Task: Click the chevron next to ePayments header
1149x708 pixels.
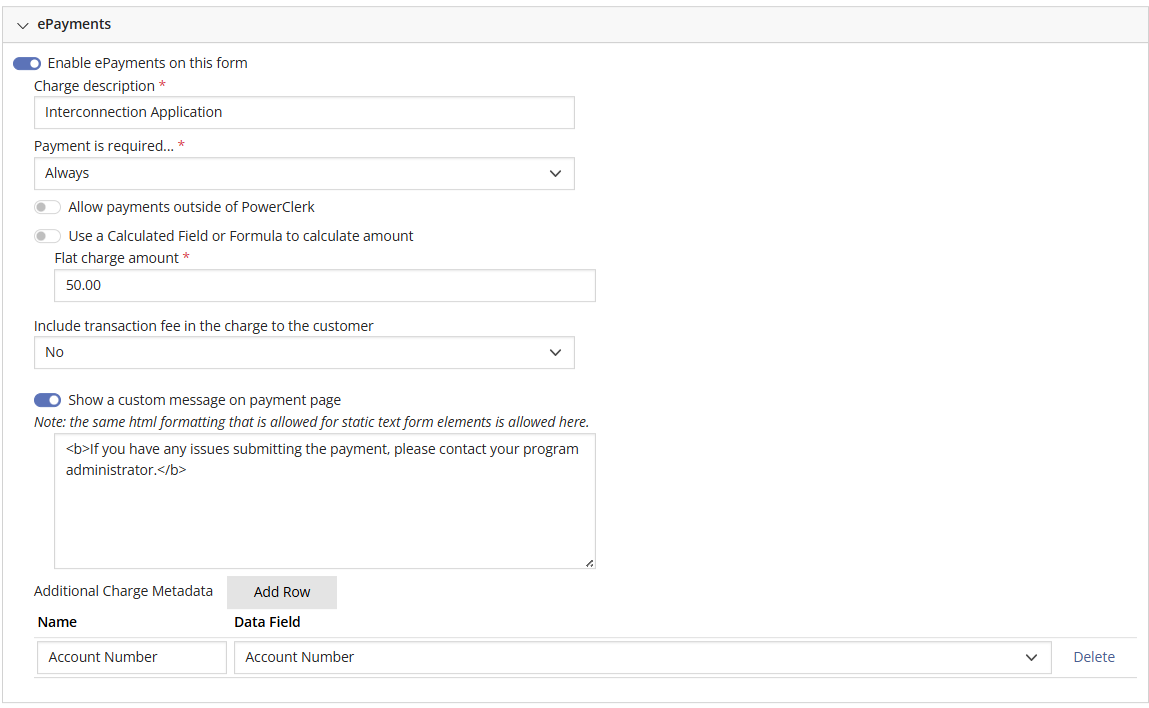Action: (23, 24)
